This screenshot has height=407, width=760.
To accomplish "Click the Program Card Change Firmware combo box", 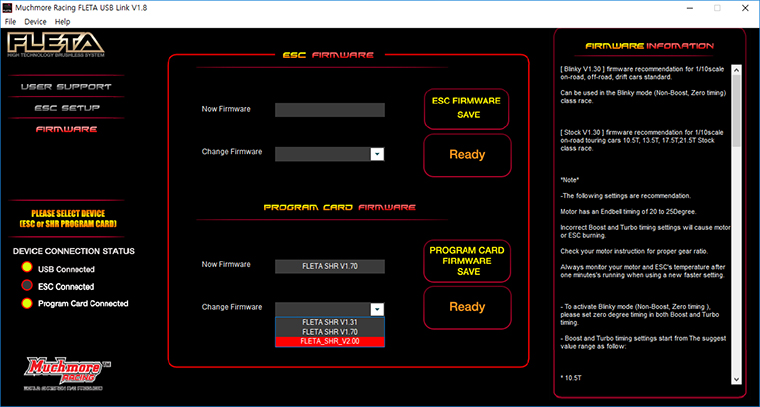I will [330, 309].
